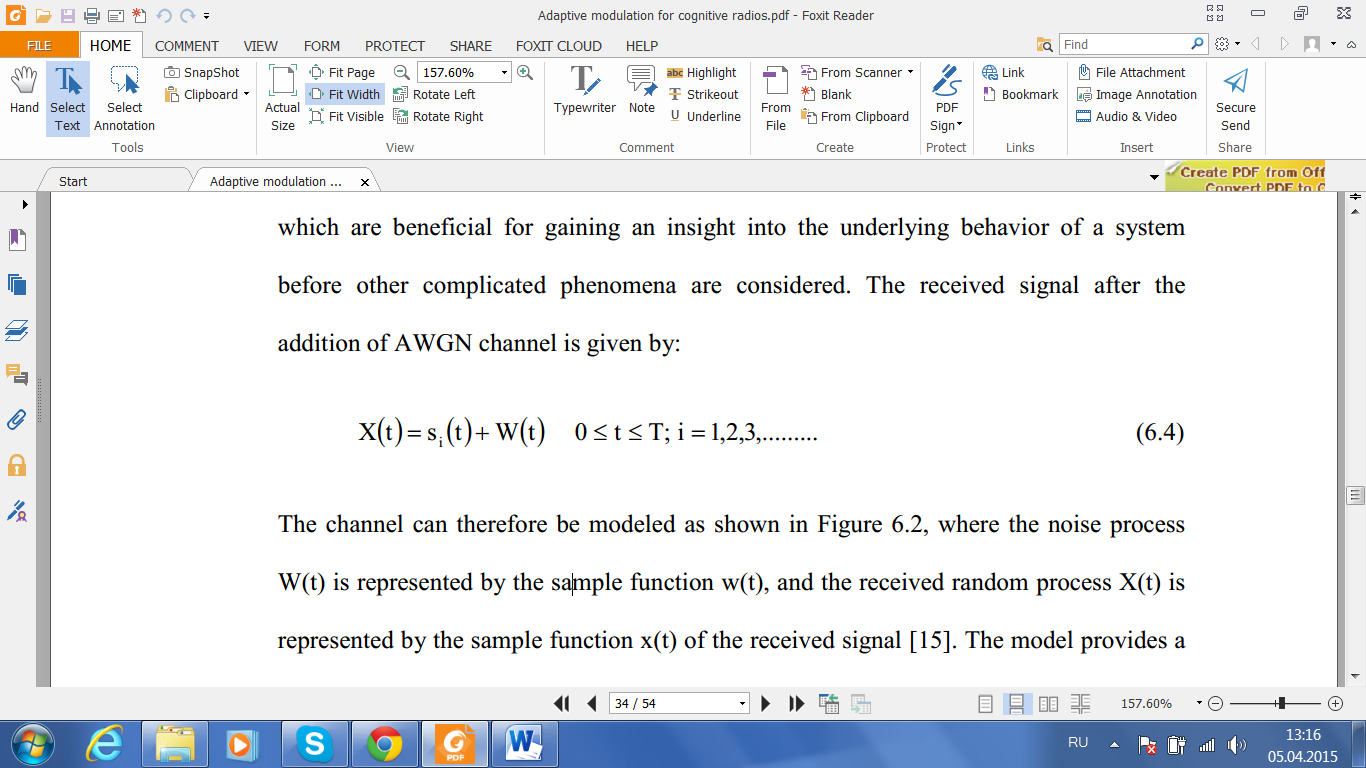Click the zoom out magnifier icon
The image size is (1366, 768).
tap(402, 72)
